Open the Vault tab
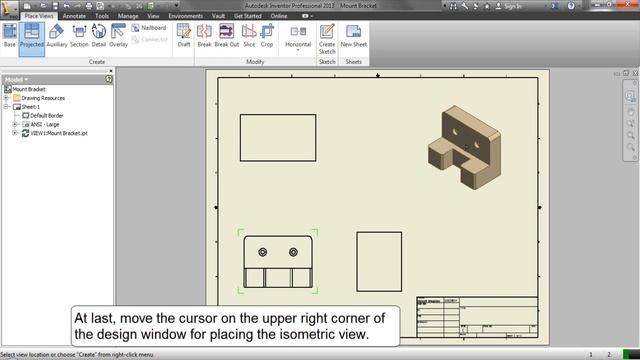This screenshot has width=640, height=360. (218, 16)
